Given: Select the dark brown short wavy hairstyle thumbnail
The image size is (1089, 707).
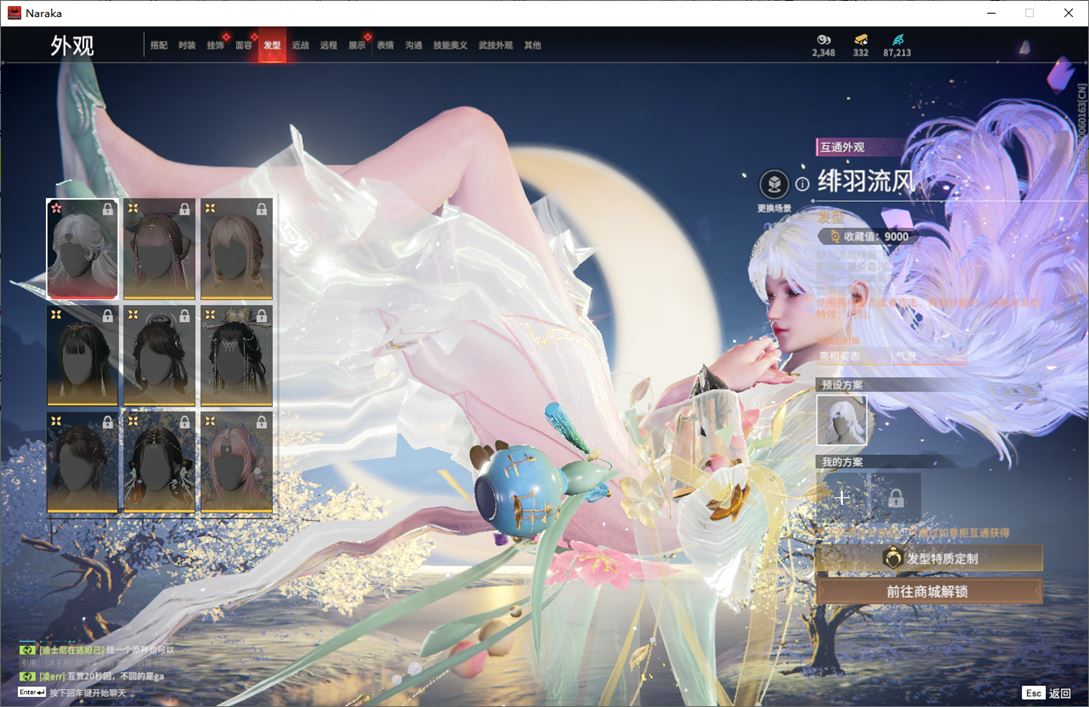Looking at the screenshot, I should [82, 463].
